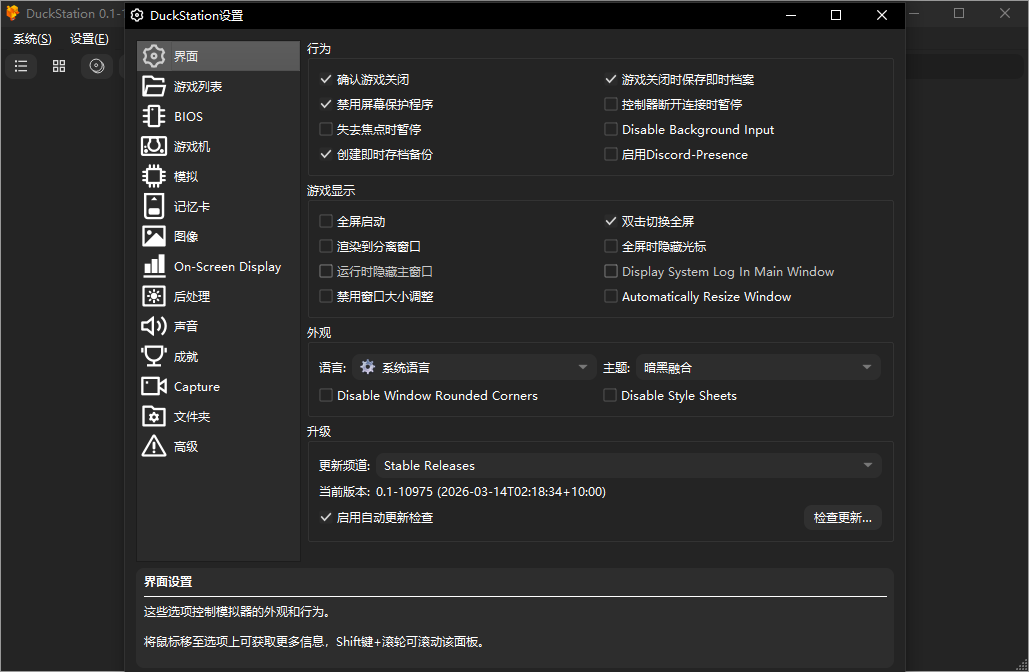
Task: Toggle the 全屏启动 option
Action: coord(325,221)
